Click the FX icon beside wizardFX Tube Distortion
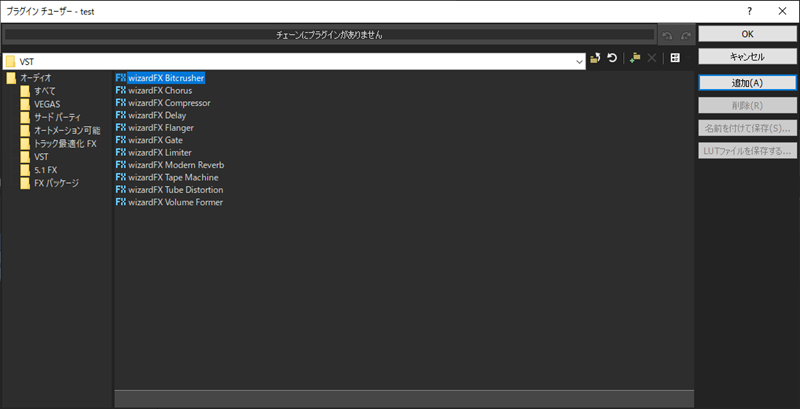 pos(121,190)
